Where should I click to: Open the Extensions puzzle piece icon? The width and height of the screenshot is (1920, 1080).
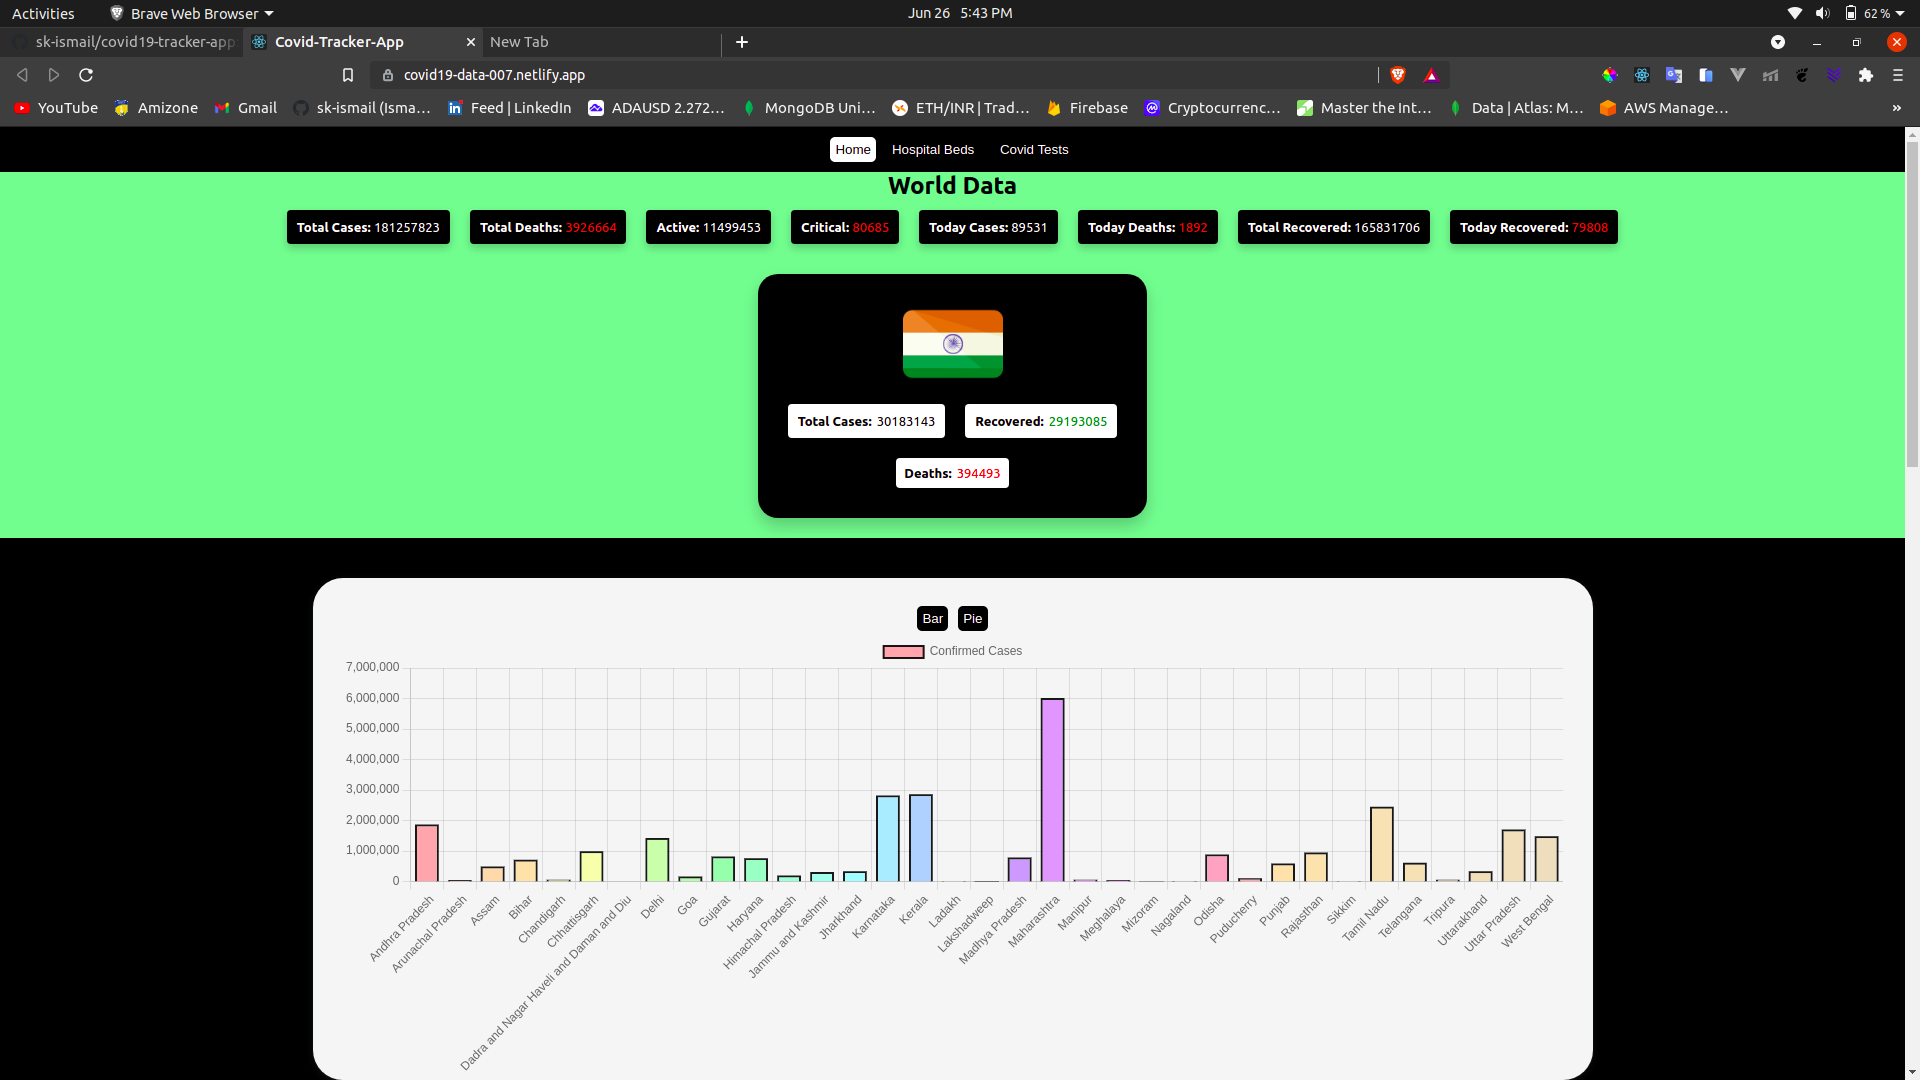(1866, 75)
